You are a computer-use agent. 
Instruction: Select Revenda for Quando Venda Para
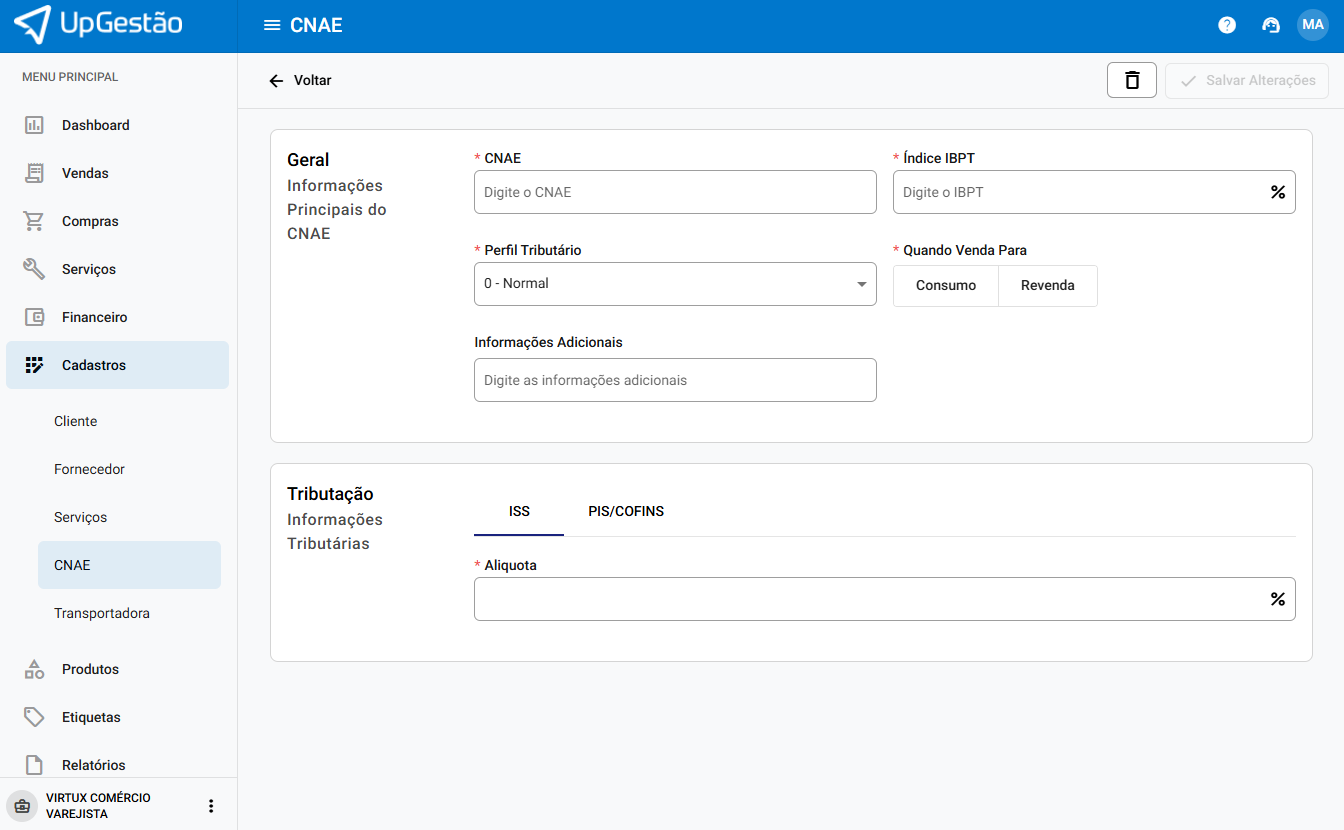(1047, 286)
